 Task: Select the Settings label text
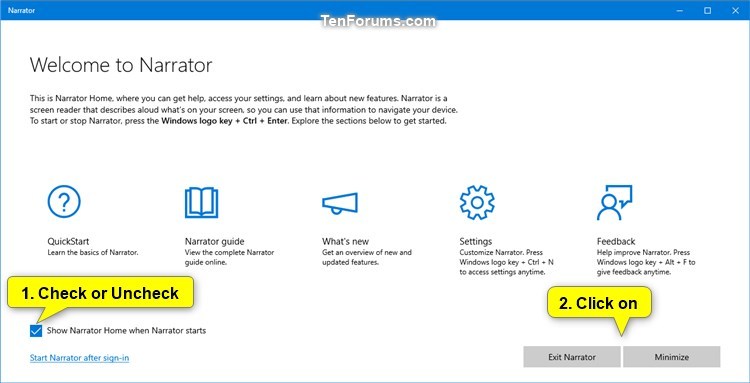coord(475,241)
